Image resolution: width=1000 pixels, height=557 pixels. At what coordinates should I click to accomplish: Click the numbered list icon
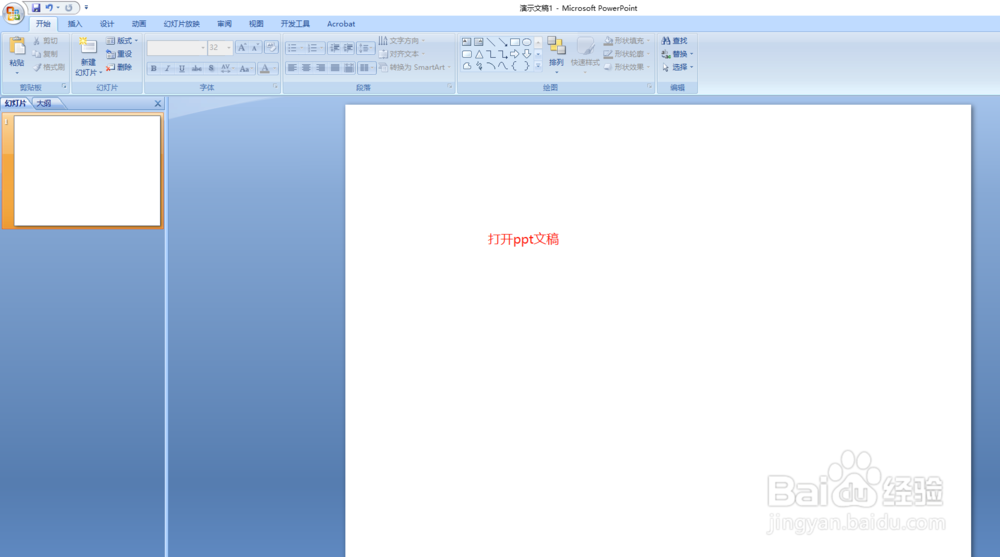click(312, 48)
